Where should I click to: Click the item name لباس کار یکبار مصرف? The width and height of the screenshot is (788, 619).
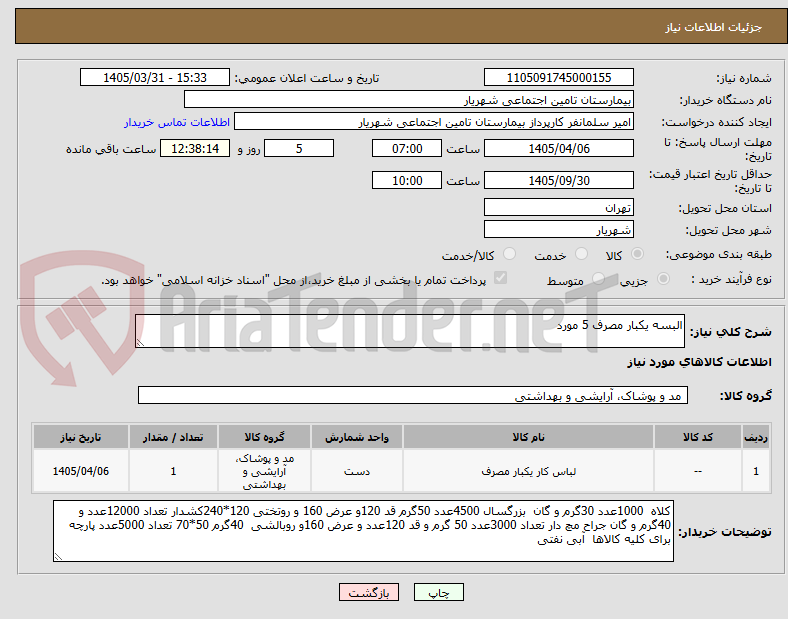(x=528, y=472)
